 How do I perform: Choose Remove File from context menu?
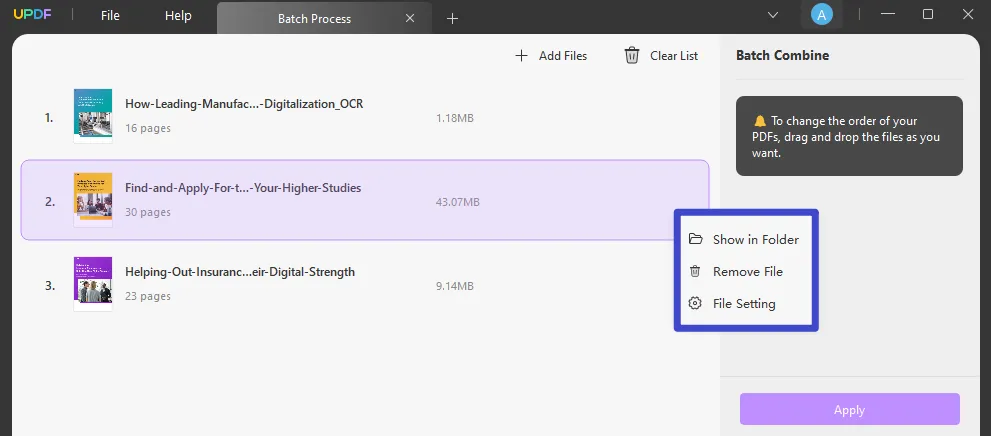pos(747,272)
